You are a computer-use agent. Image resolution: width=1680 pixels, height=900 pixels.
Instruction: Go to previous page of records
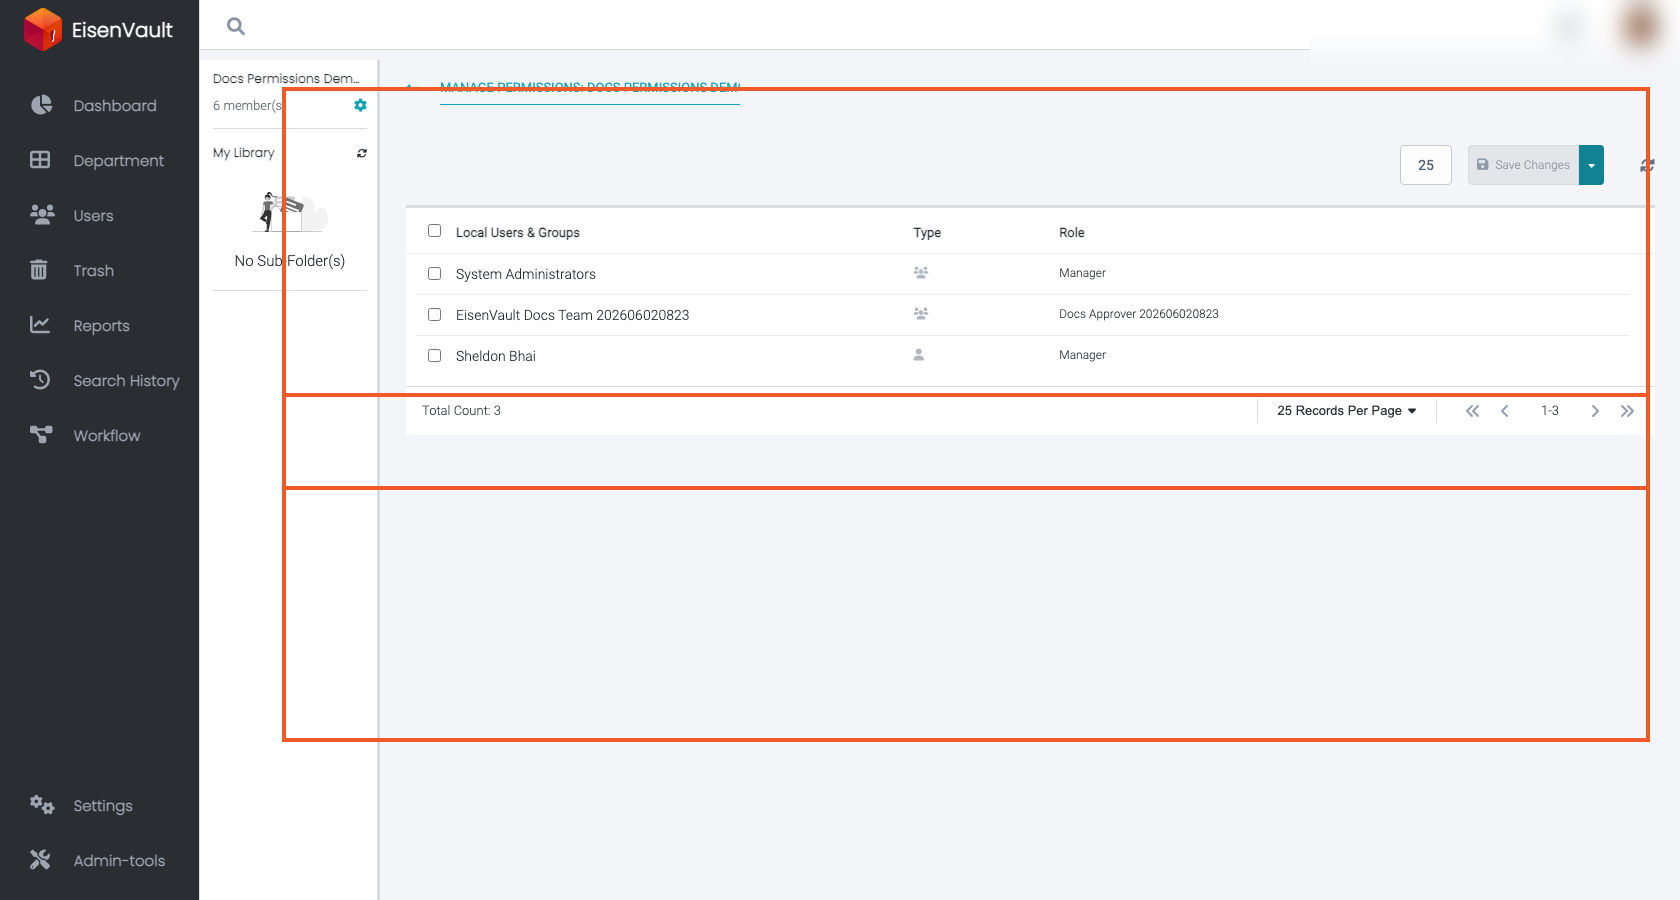tap(1505, 411)
